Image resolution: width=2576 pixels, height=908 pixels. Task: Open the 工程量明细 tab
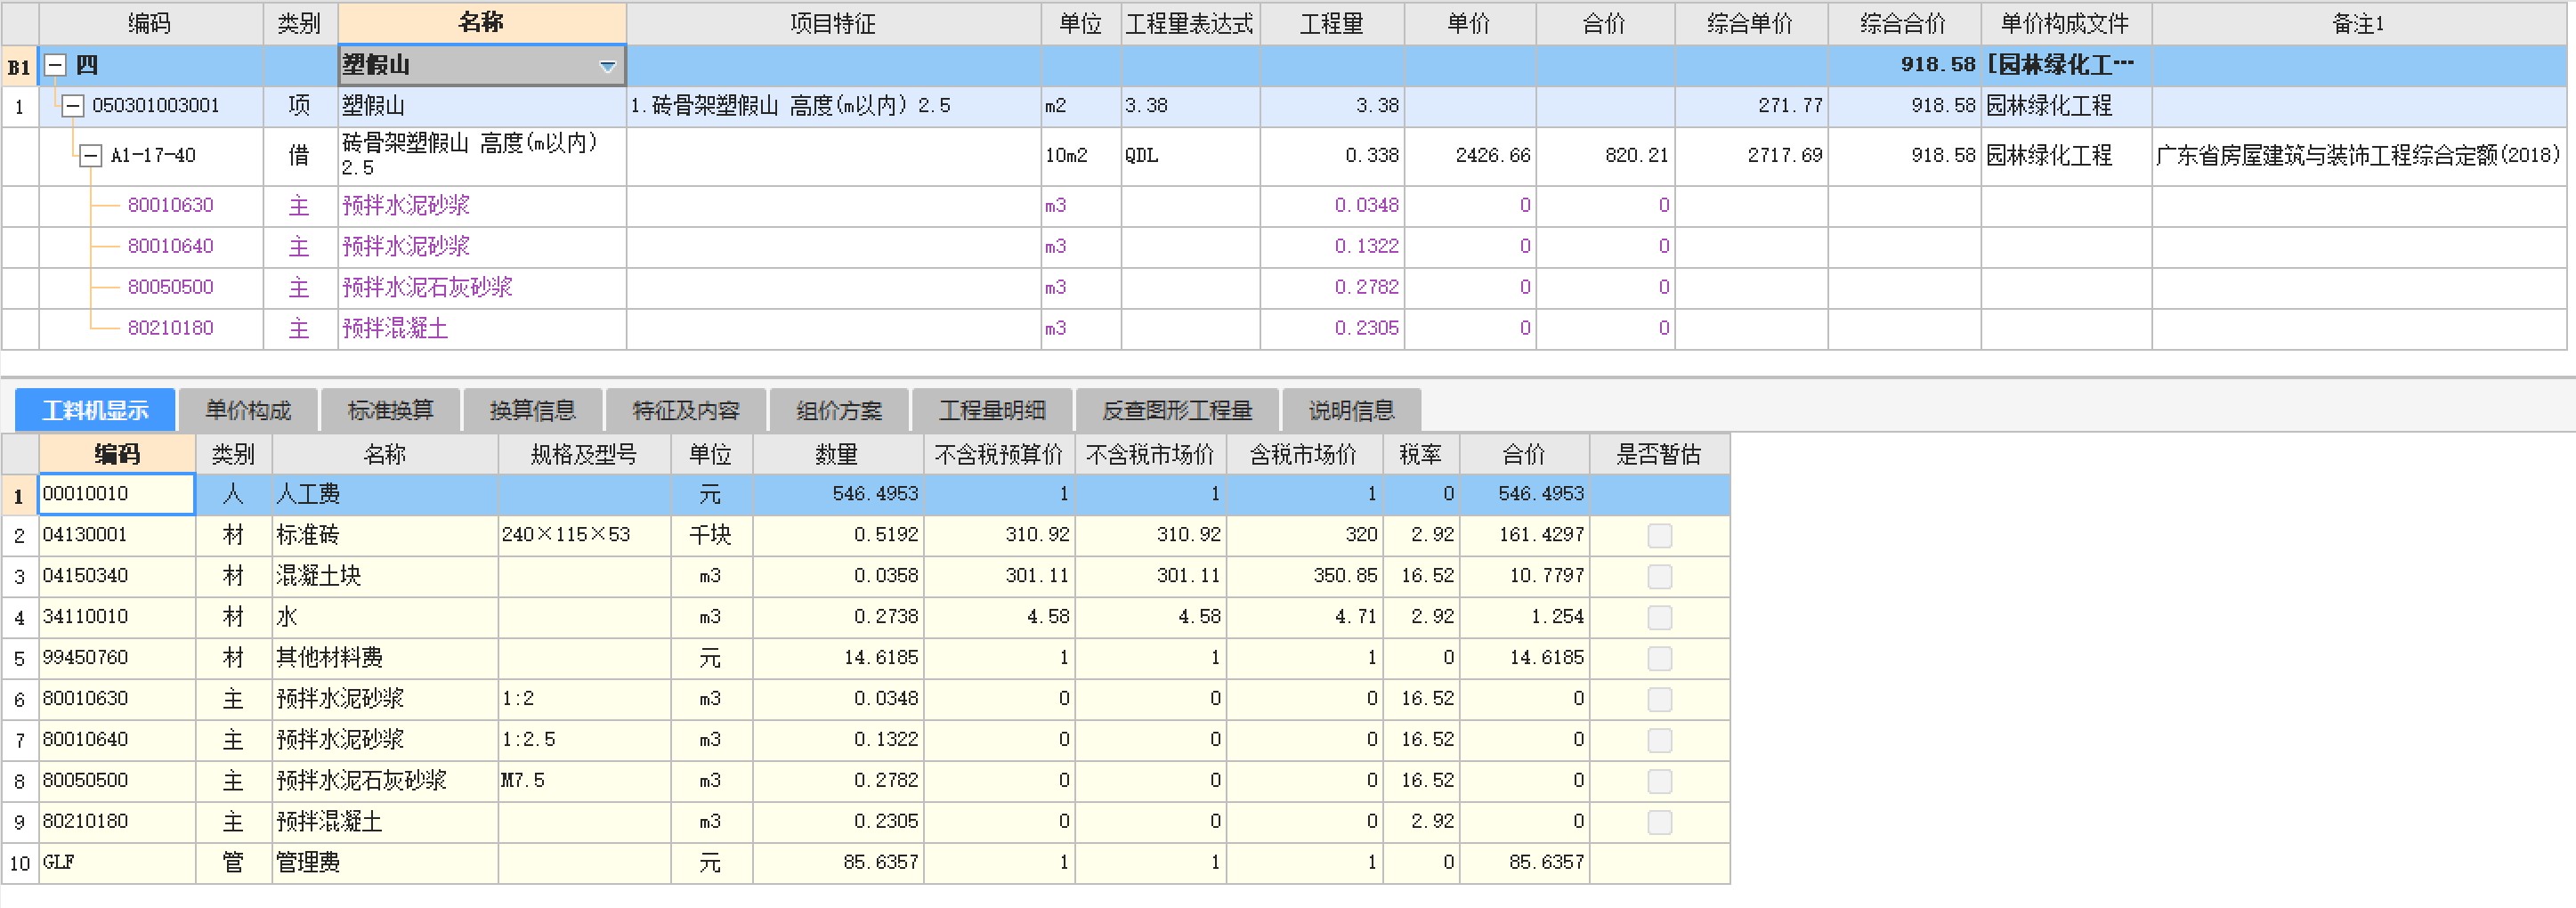click(992, 410)
